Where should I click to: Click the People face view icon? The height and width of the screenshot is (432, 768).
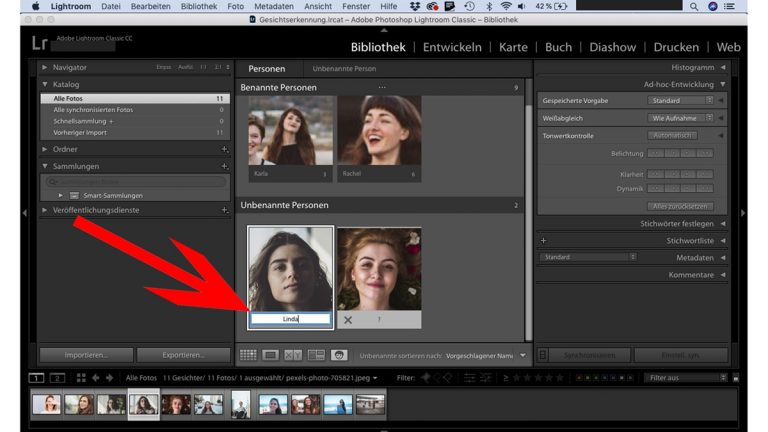(340, 355)
